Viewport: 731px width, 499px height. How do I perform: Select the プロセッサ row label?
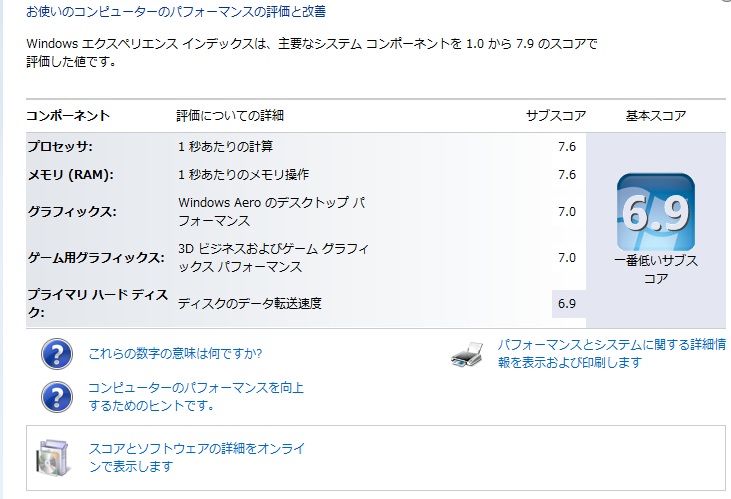point(60,146)
